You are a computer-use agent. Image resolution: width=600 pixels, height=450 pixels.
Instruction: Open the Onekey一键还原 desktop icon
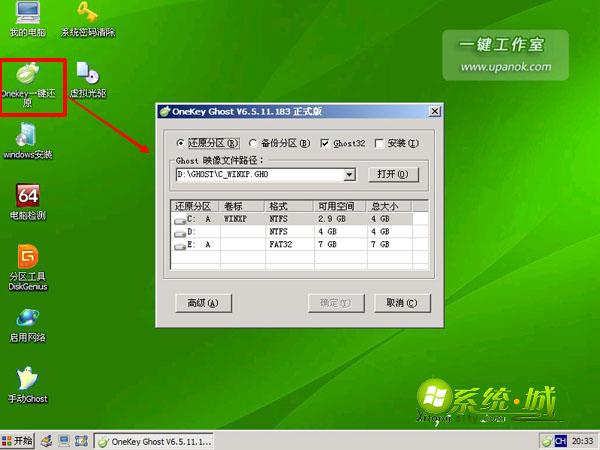28,84
